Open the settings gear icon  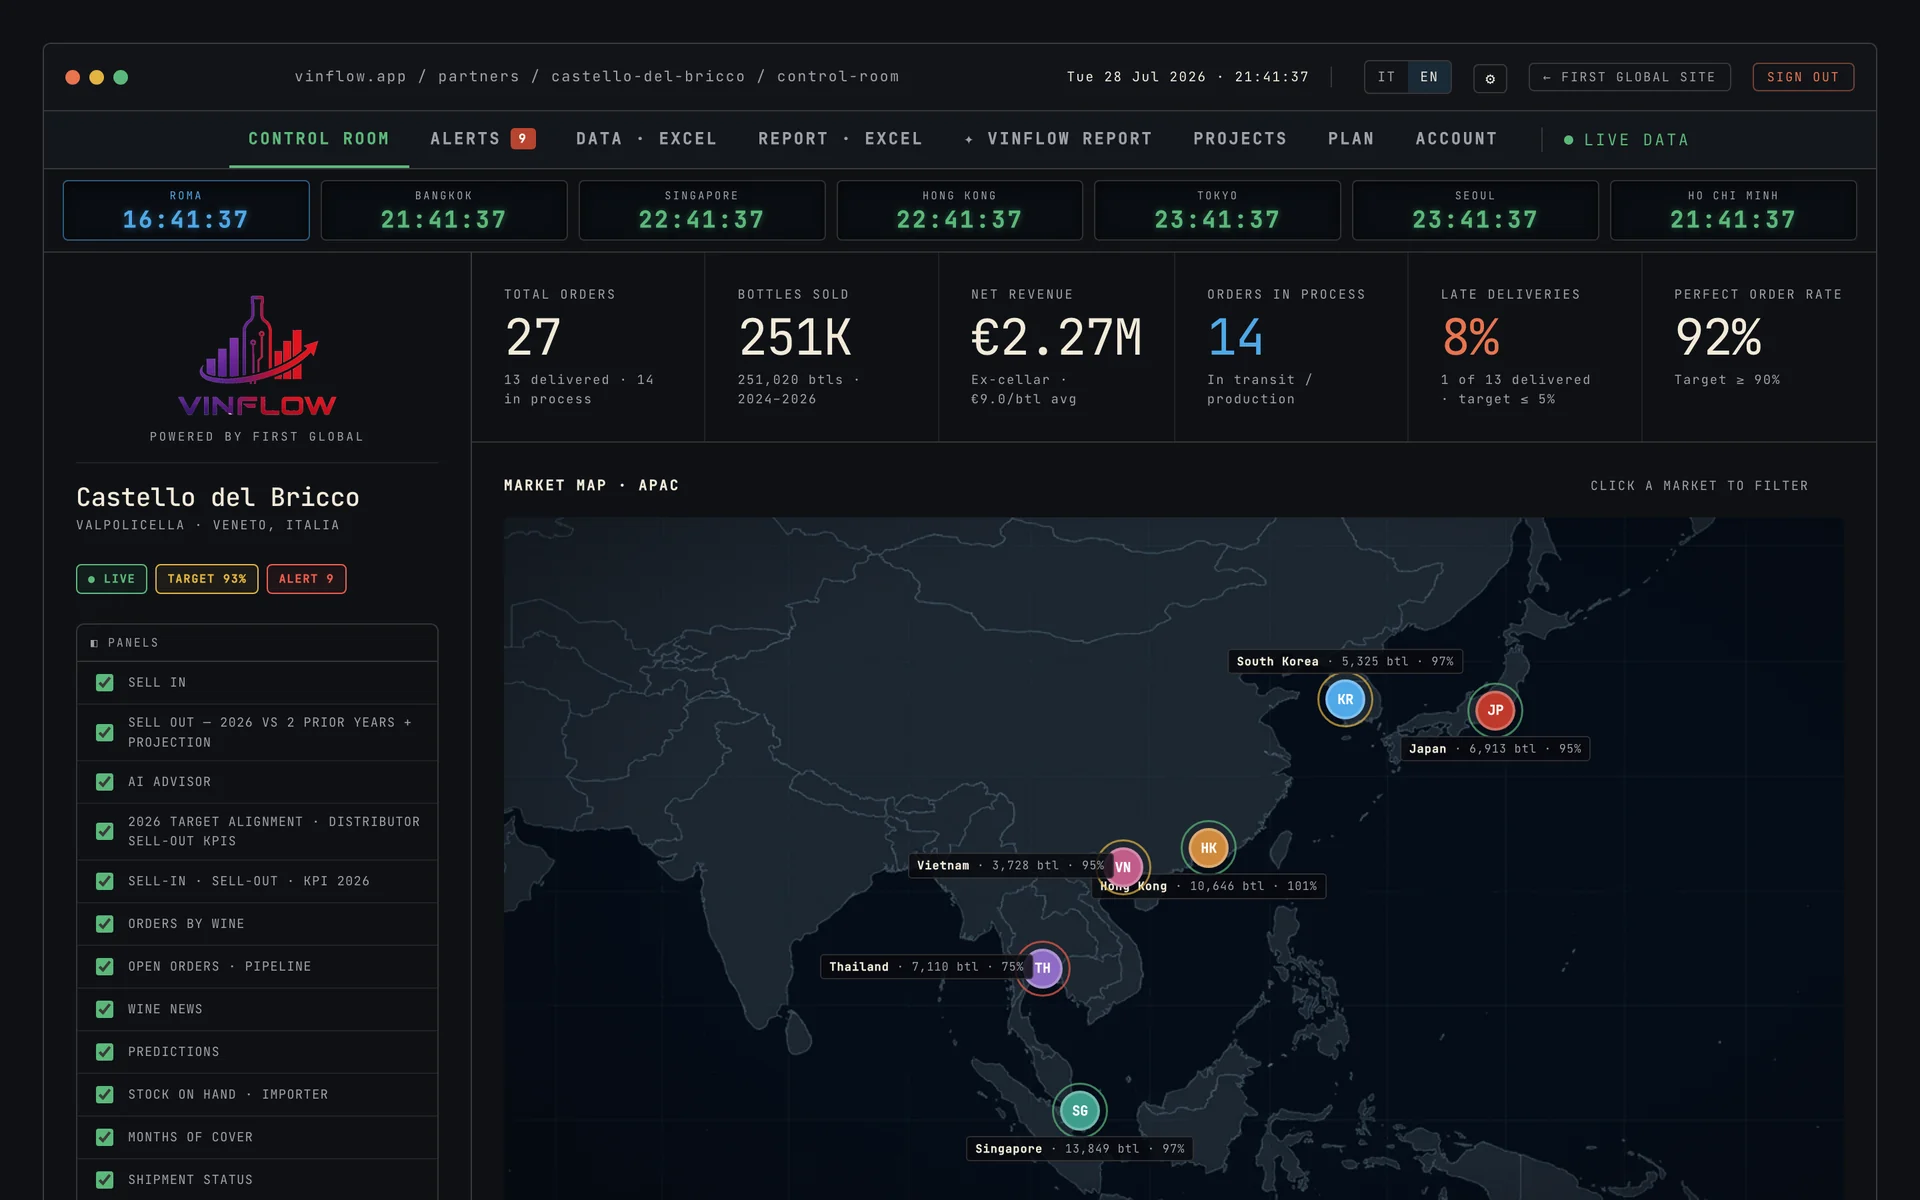pos(1490,78)
